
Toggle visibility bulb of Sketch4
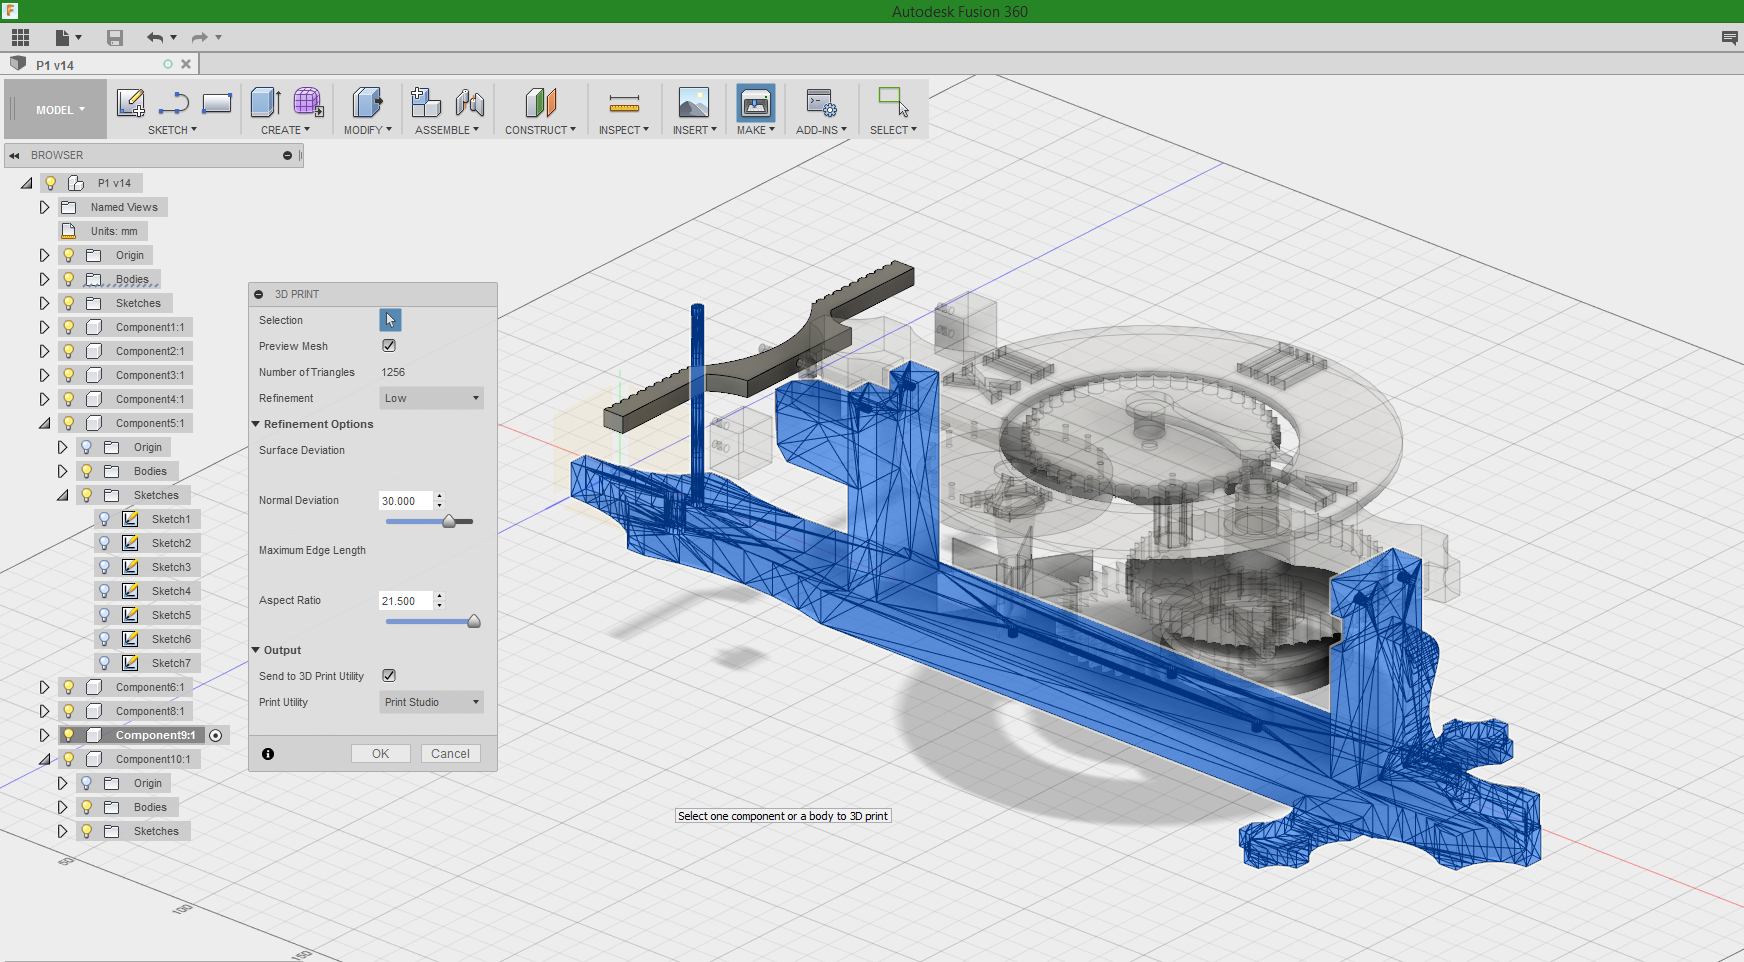[105, 591]
